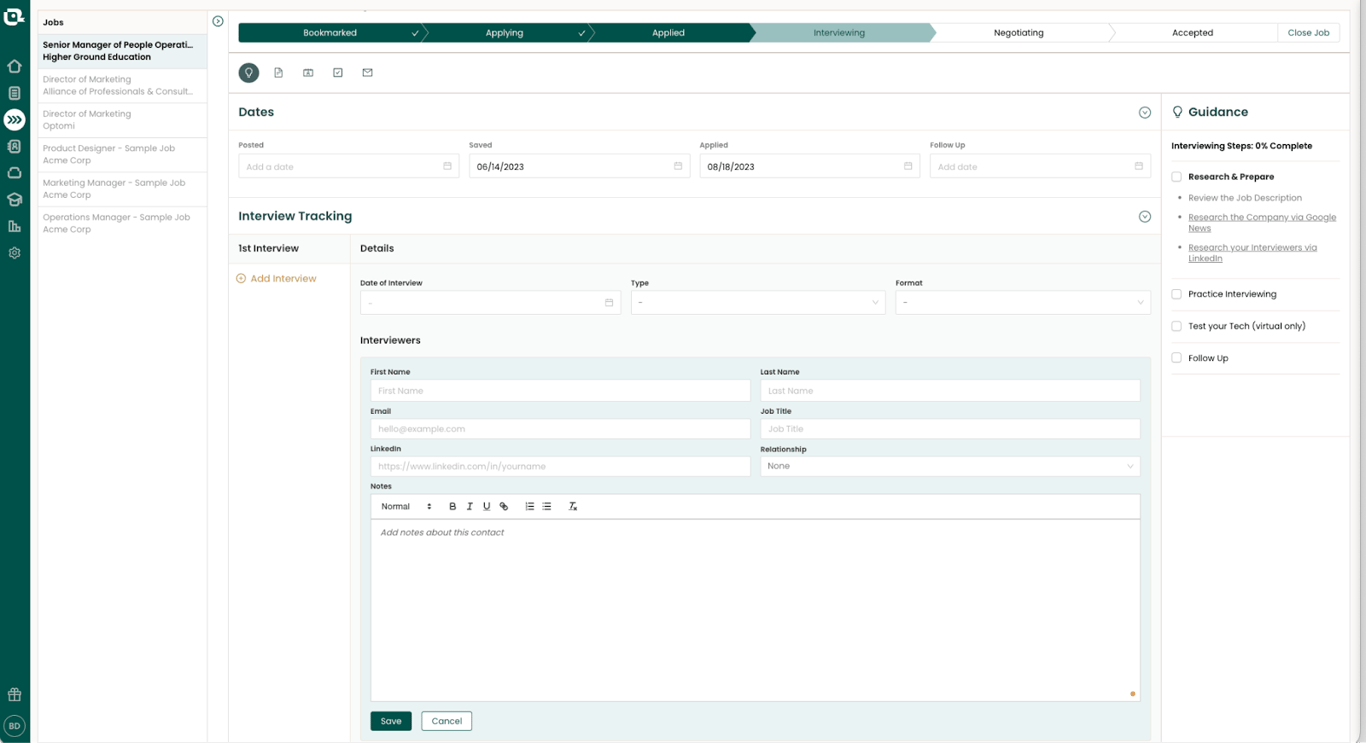
Task: Toggle bold formatting in Notes
Action: pyautogui.click(x=452, y=507)
